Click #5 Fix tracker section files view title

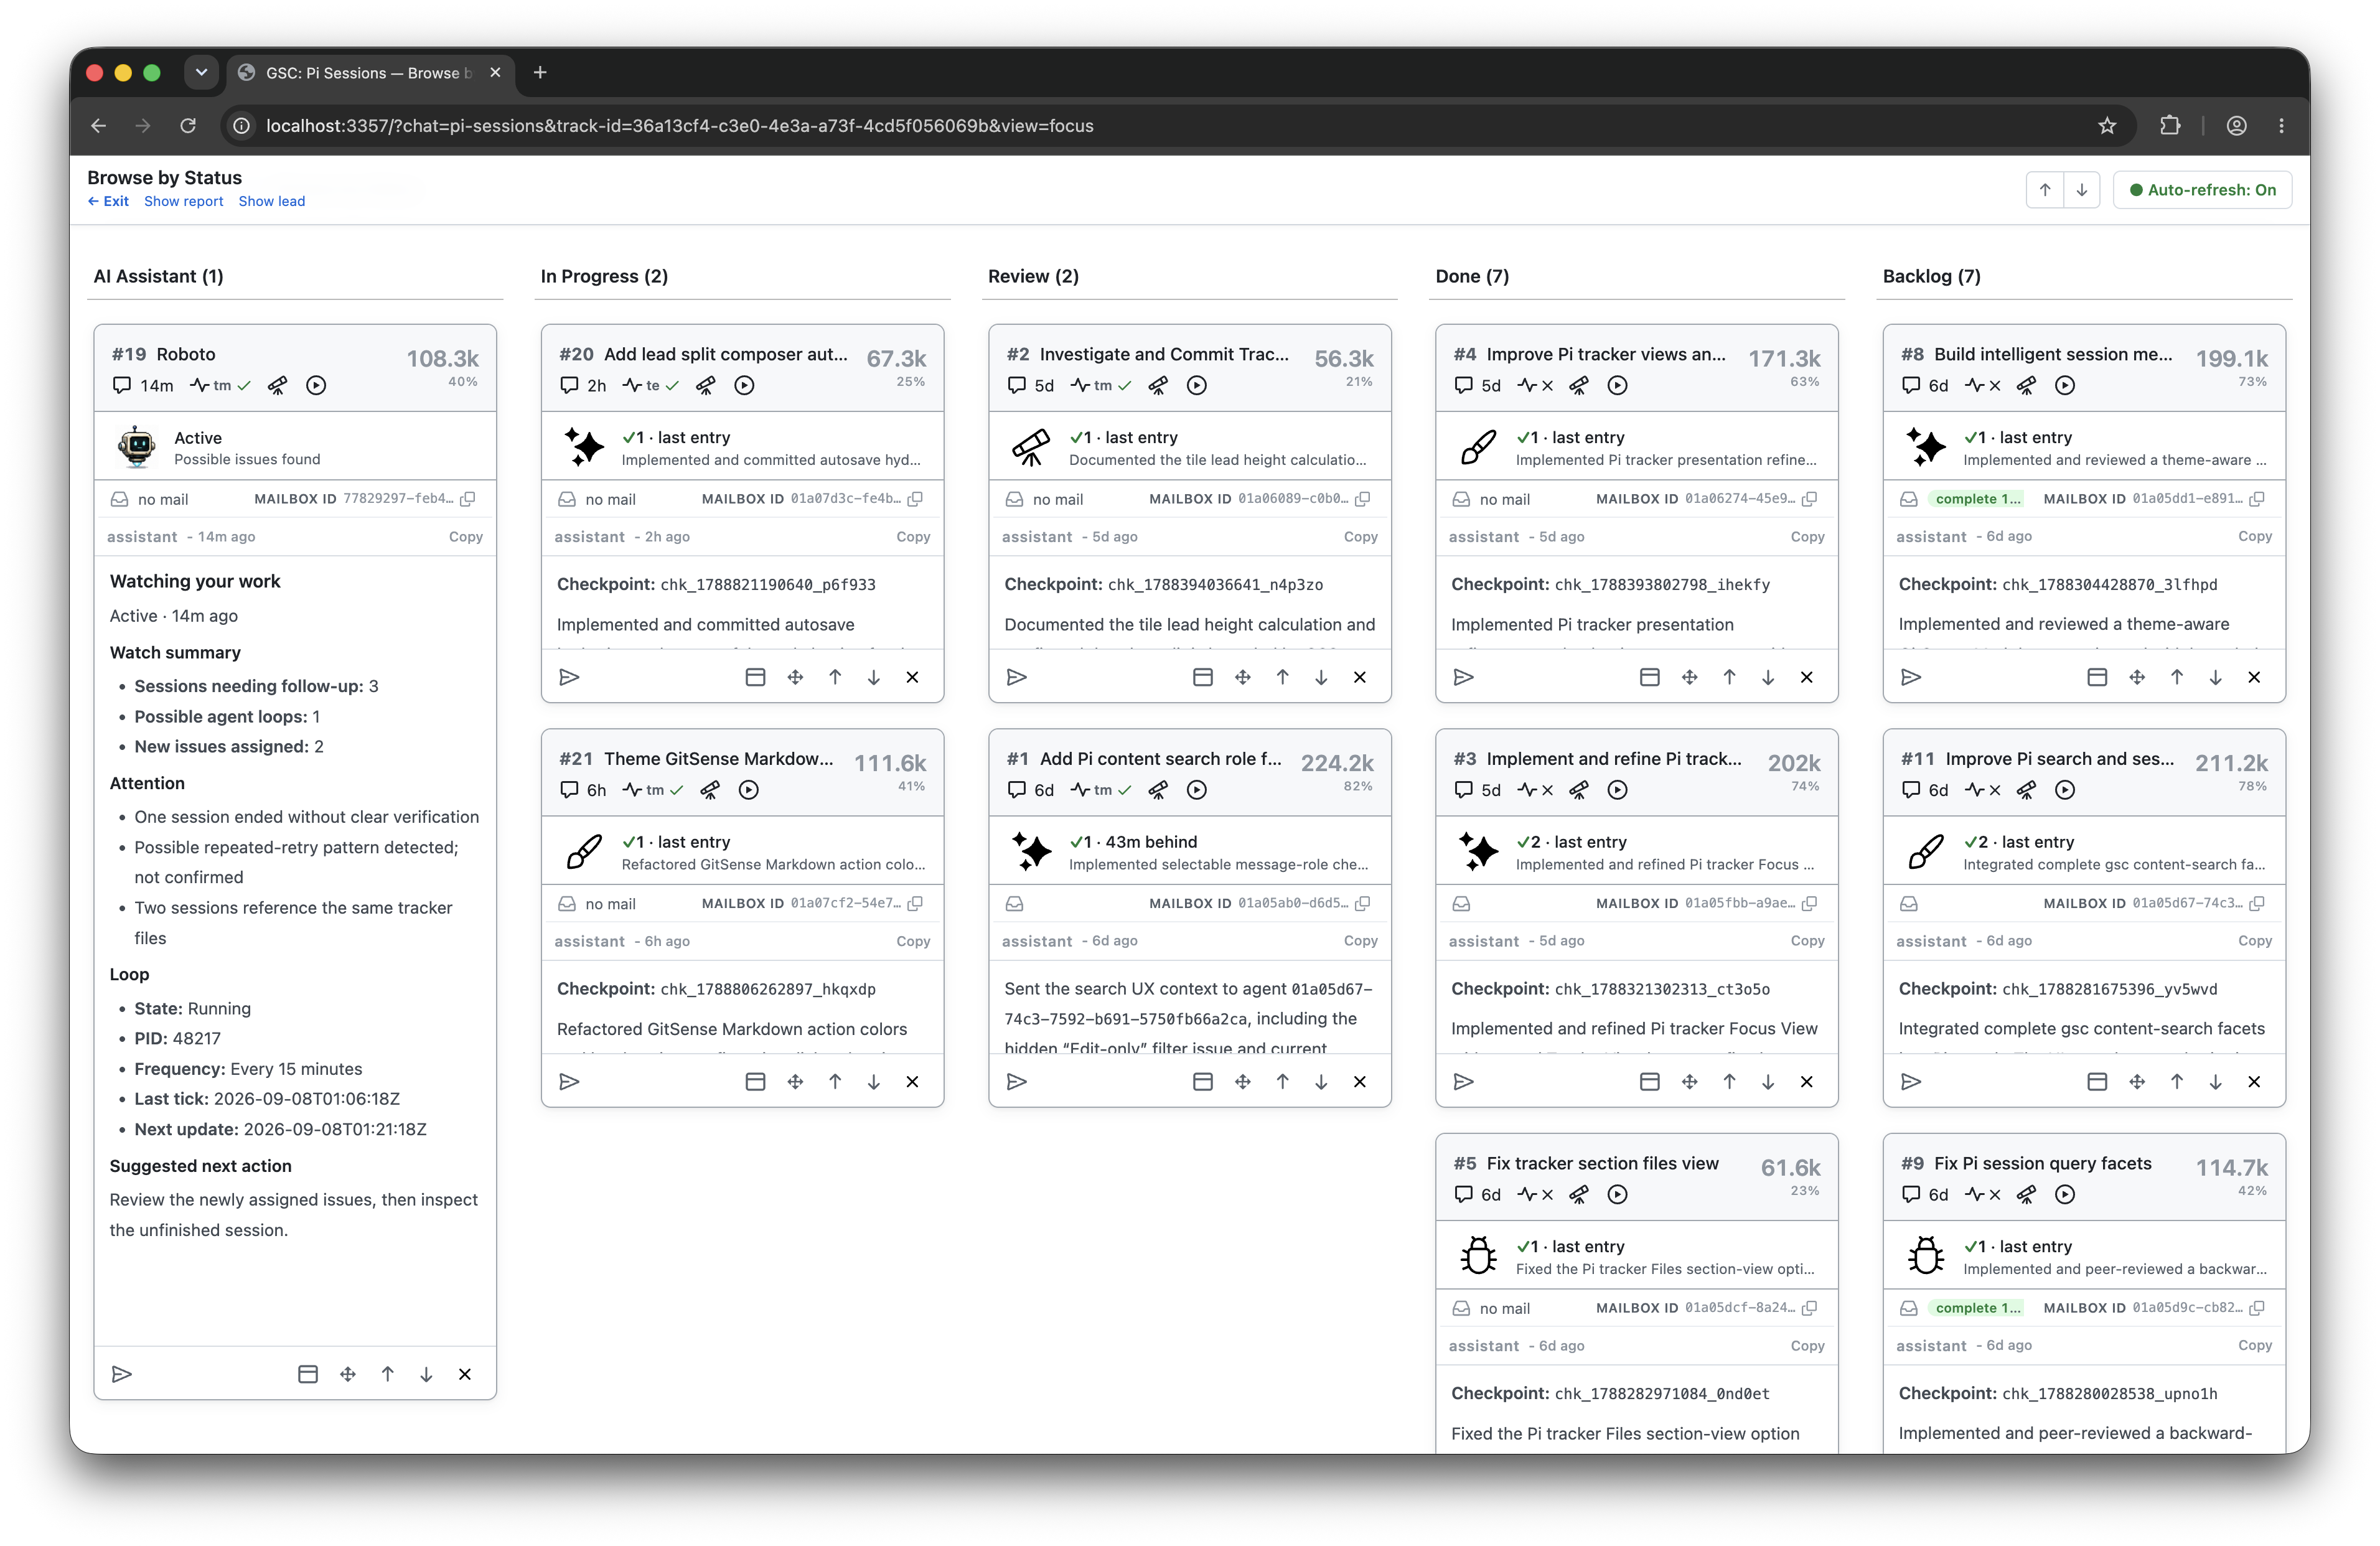pyautogui.click(x=1602, y=1163)
